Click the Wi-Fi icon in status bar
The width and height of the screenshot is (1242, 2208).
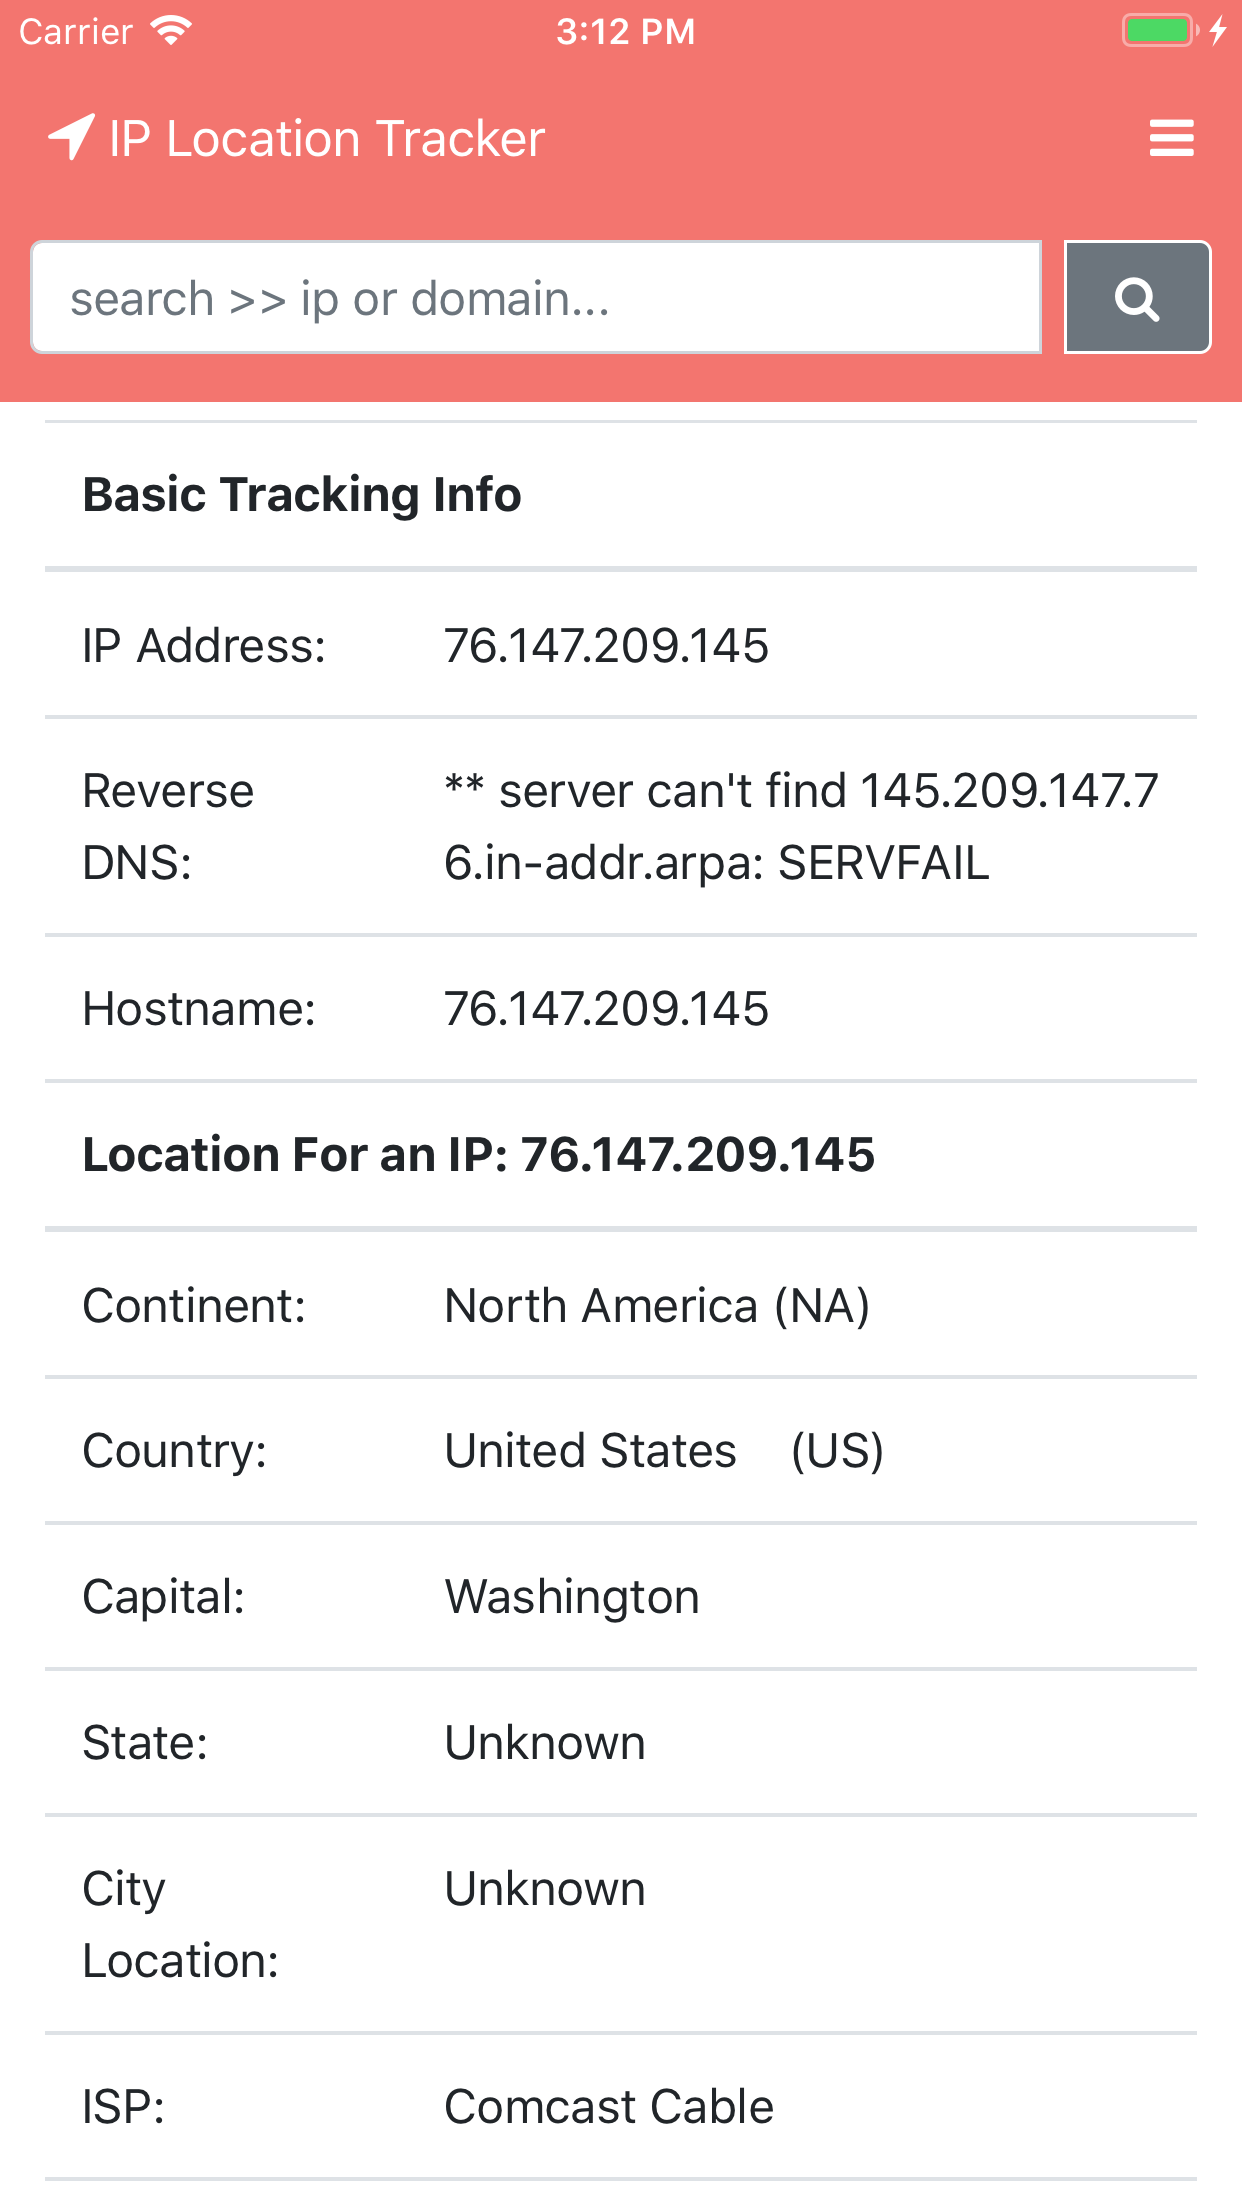tap(168, 29)
